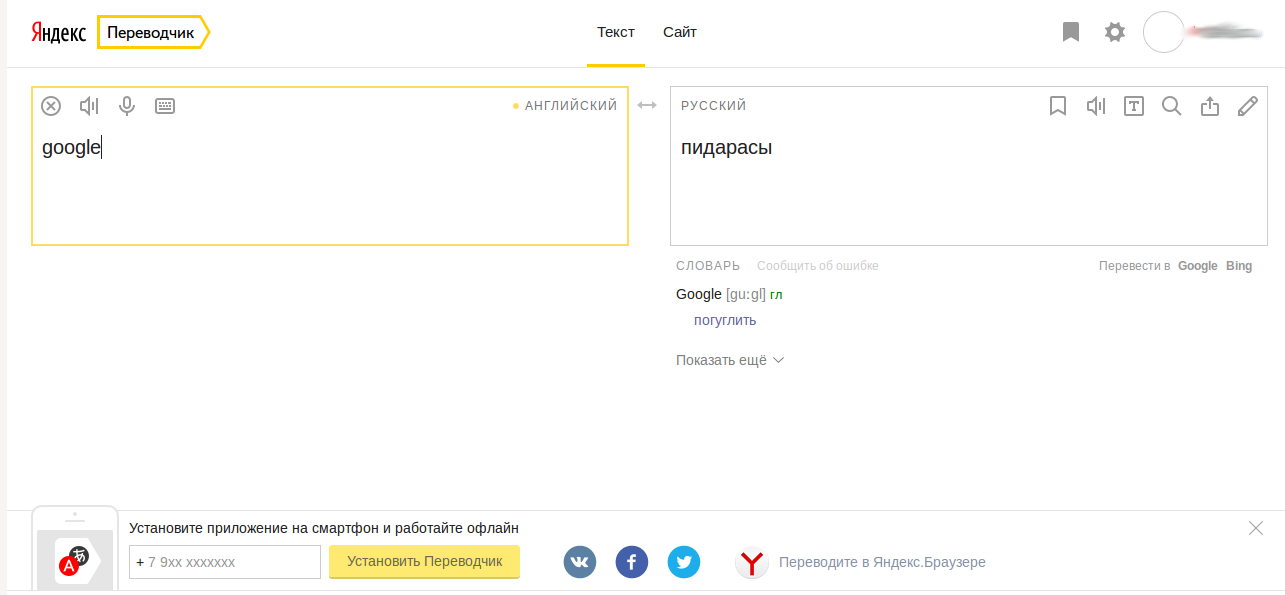This screenshot has width=1285, height=595.
Task: Play the Russian translation audio
Action: tap(1096, 106)
